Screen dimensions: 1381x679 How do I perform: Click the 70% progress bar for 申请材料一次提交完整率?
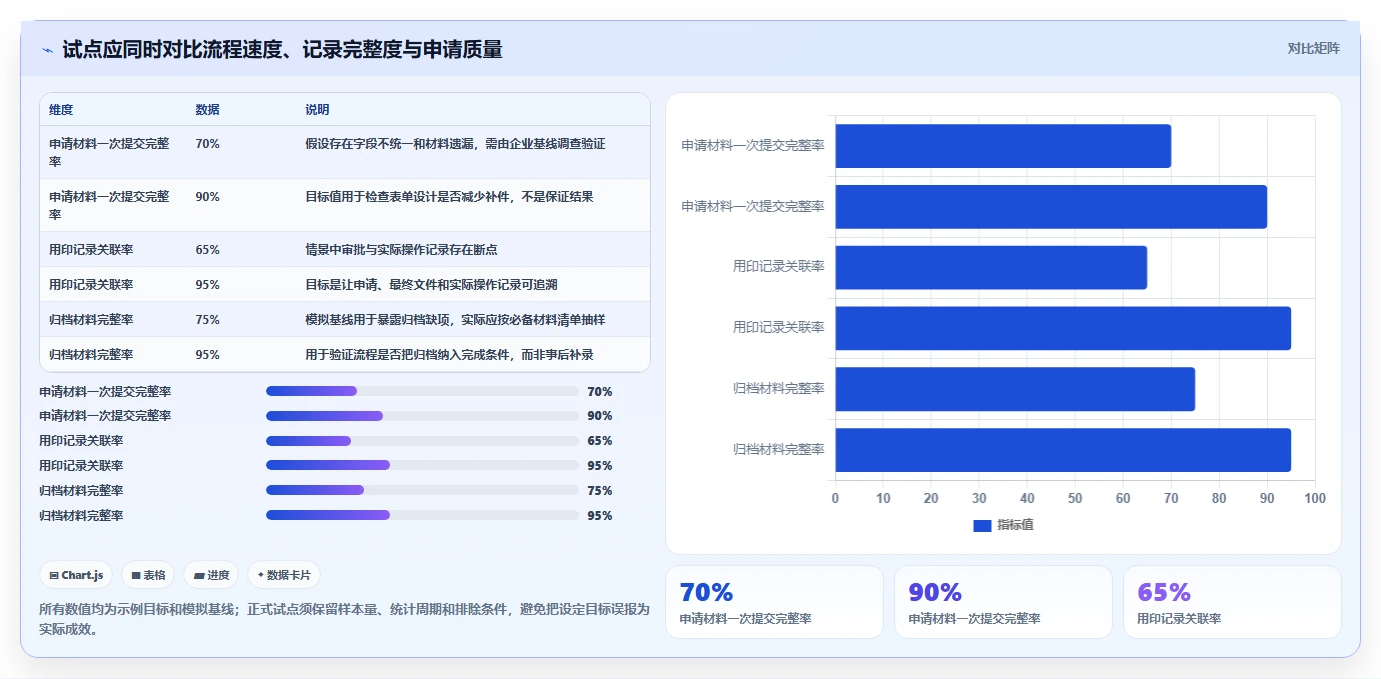422,391
